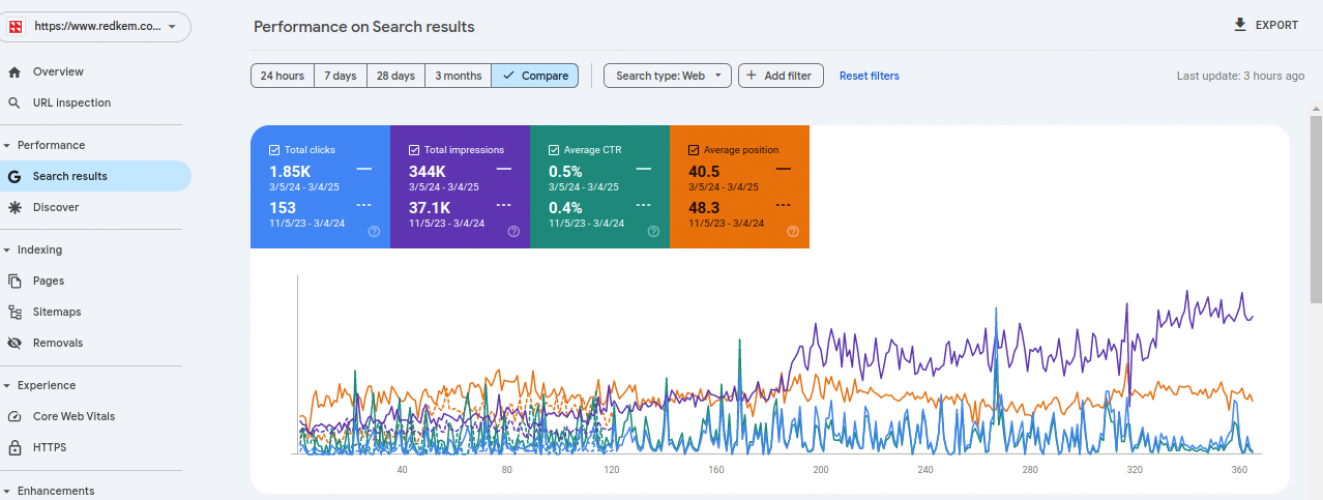Image resolution: width=1323 pixels, height=500 pixels.
Task: Select the 28 days date range
Action: 395,76
